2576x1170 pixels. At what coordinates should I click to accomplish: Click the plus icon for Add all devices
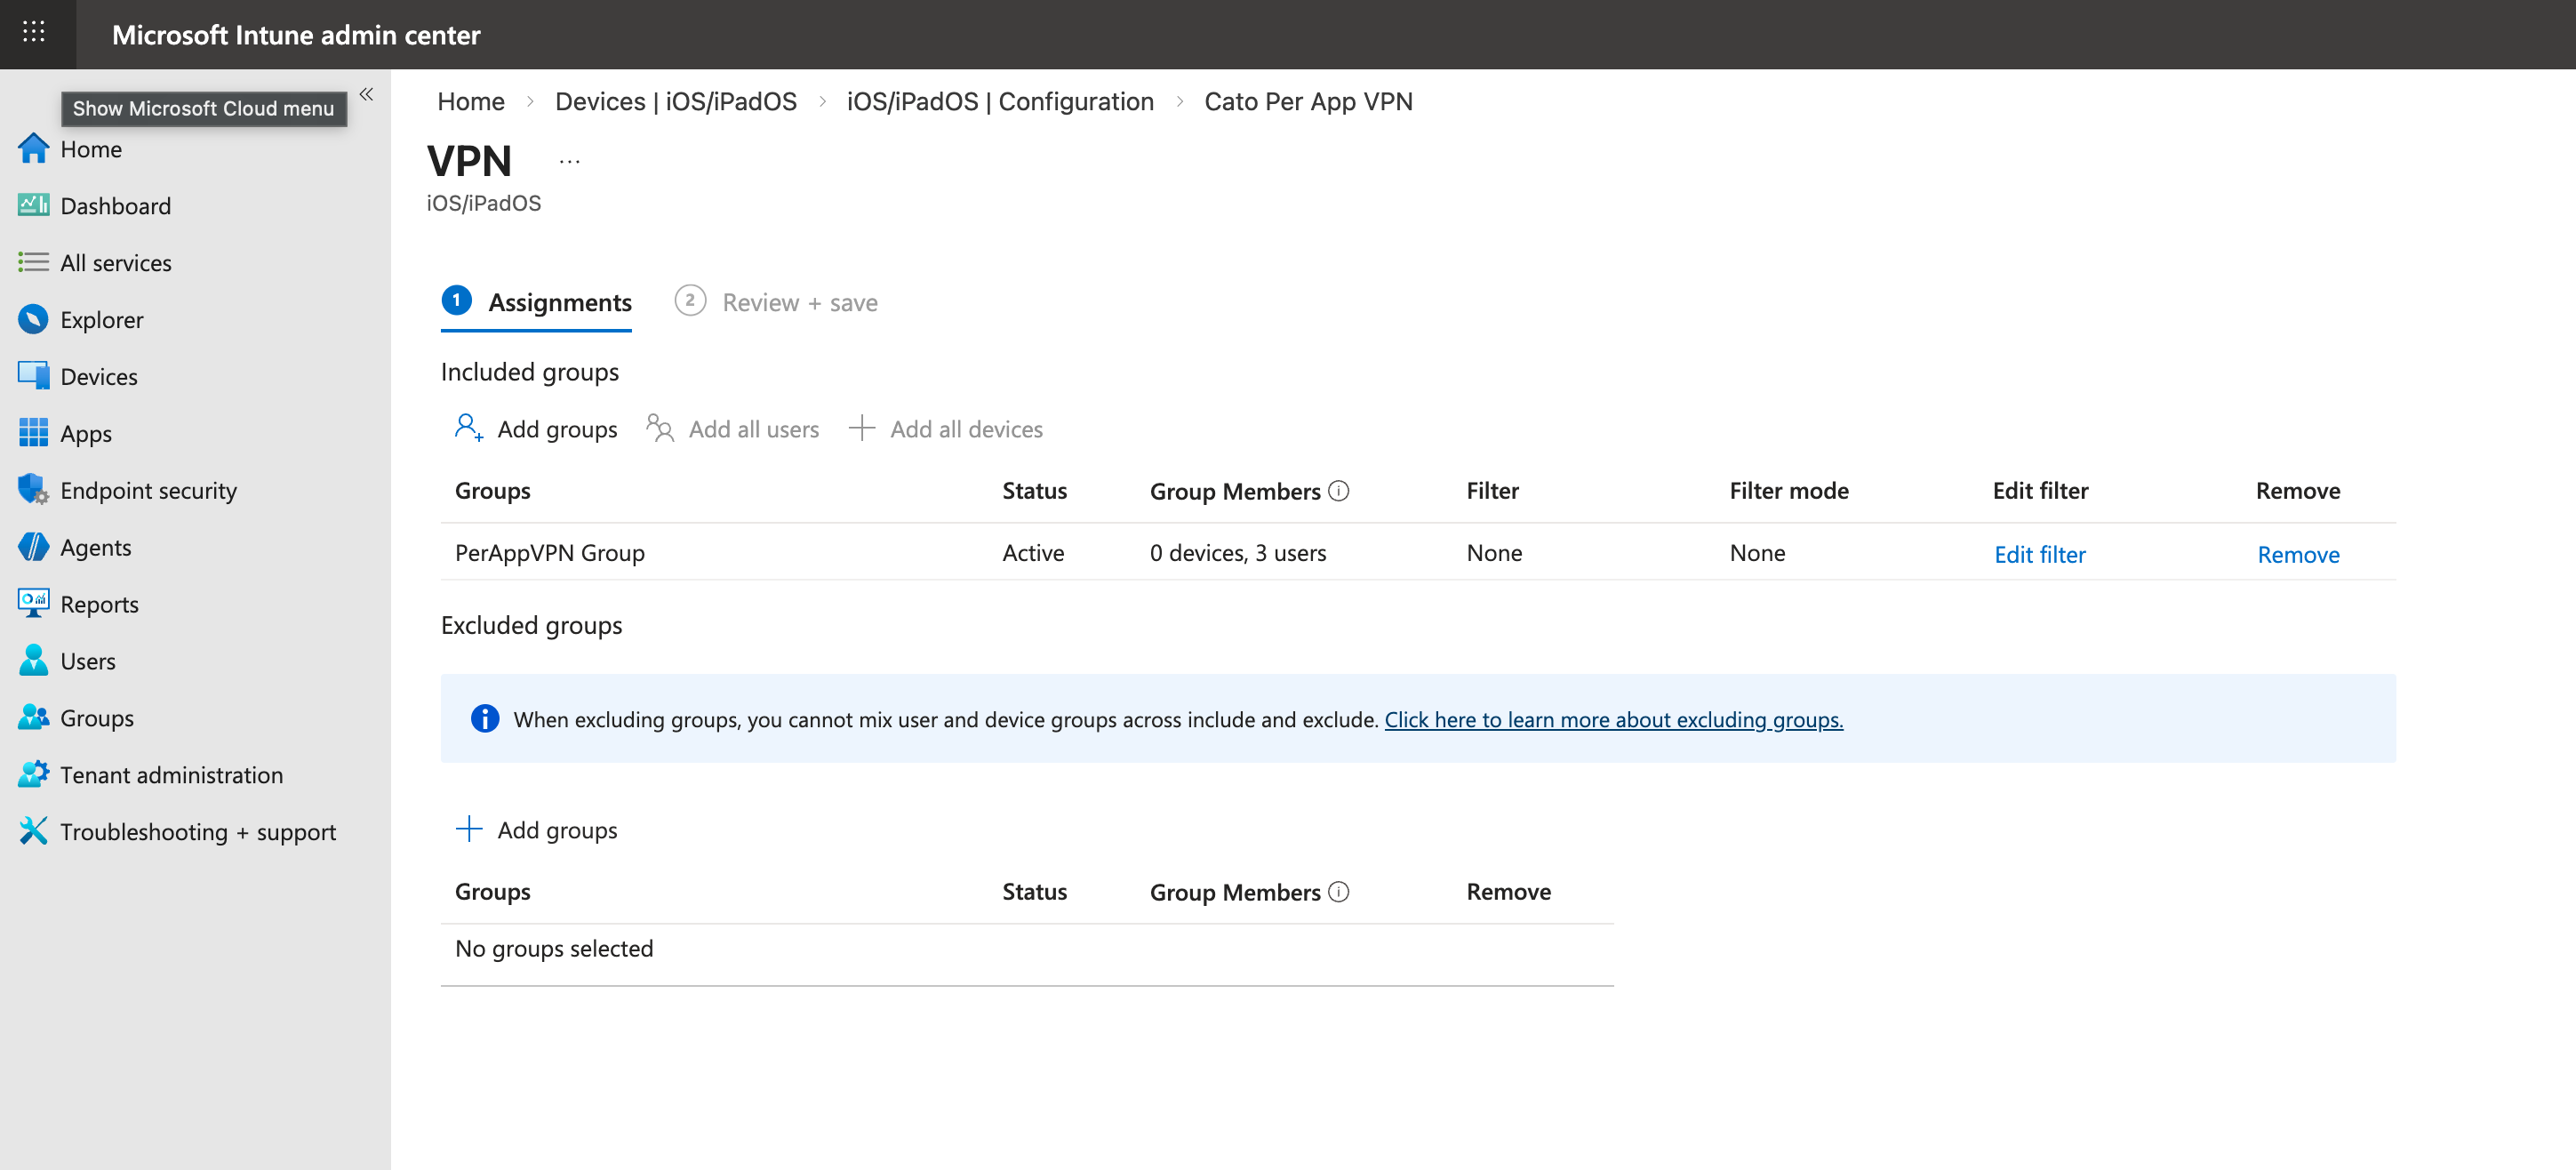(x=862, y=428)
